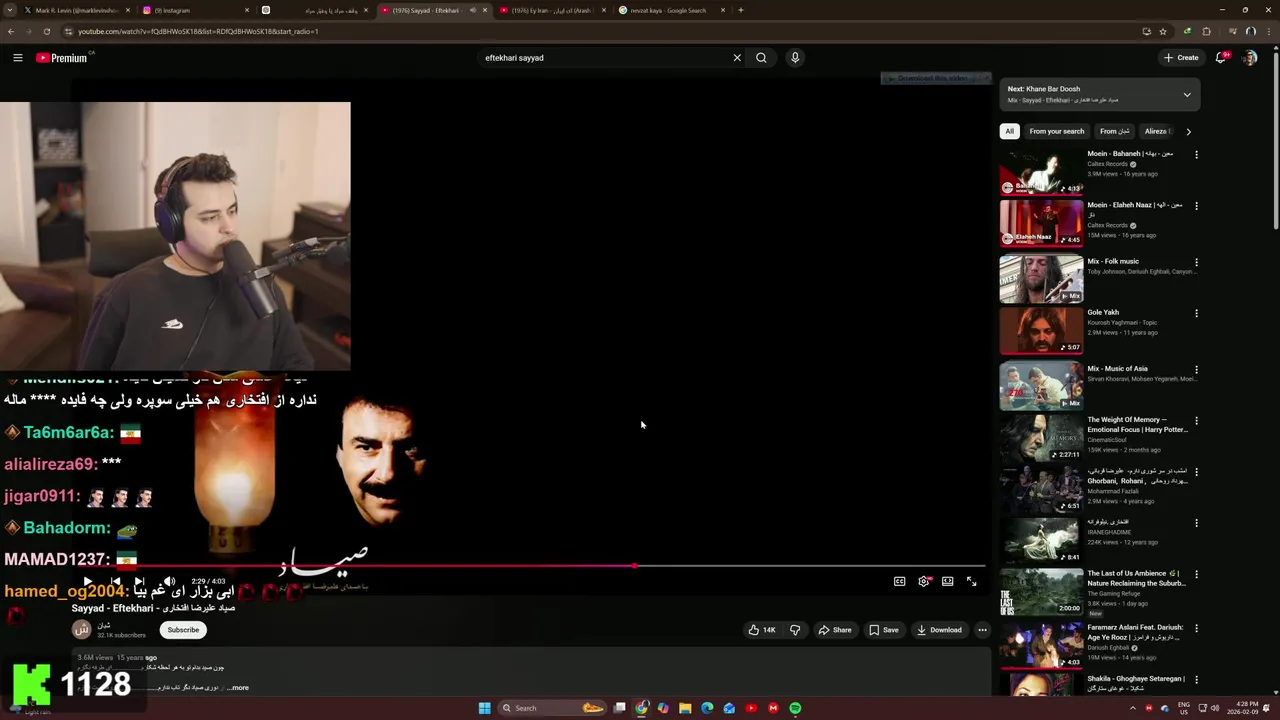Go to YouTube Premium home logo
1280x720 pixels.
tap(62, 58)
